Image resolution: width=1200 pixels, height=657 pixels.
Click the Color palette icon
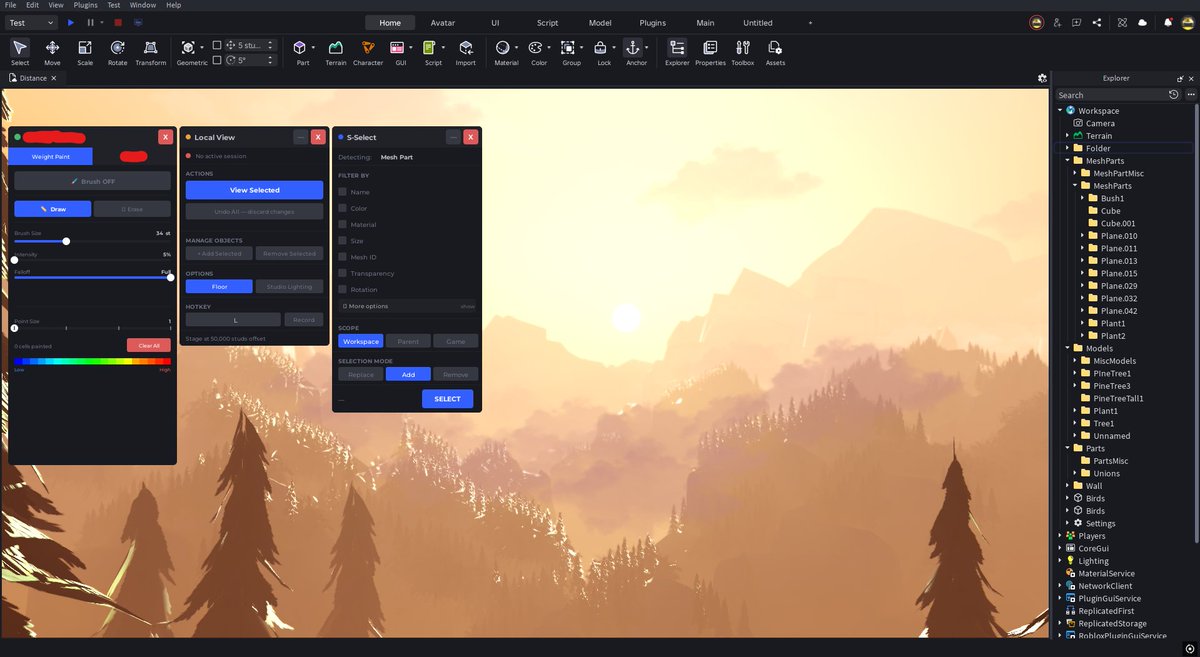(536, 47)
